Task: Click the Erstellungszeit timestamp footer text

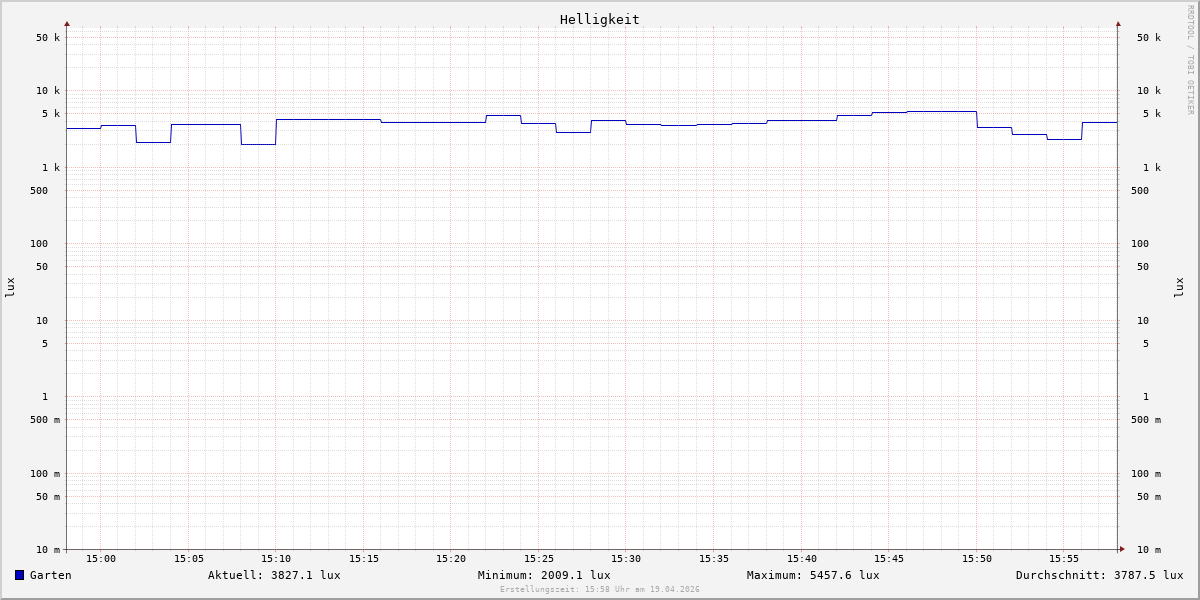Action: click(599, 590)
